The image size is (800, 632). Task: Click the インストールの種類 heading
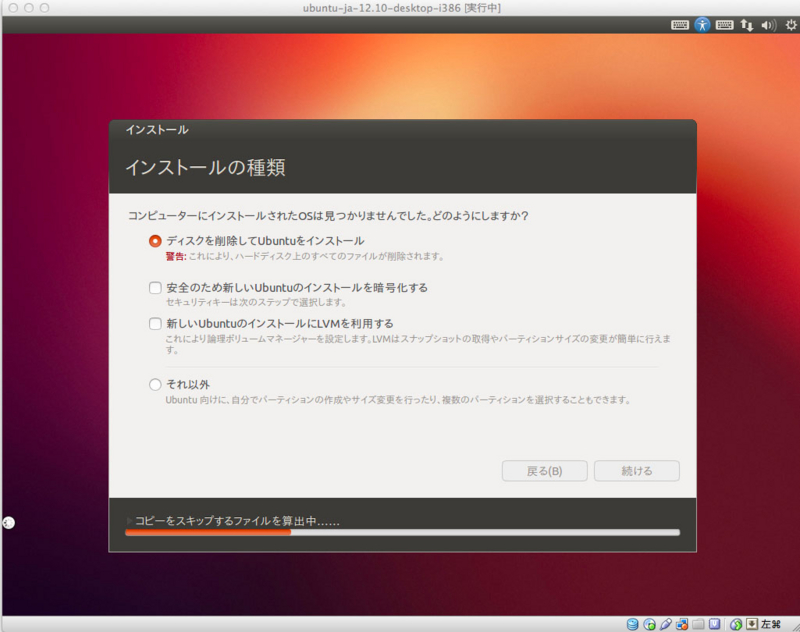[205, 167]
